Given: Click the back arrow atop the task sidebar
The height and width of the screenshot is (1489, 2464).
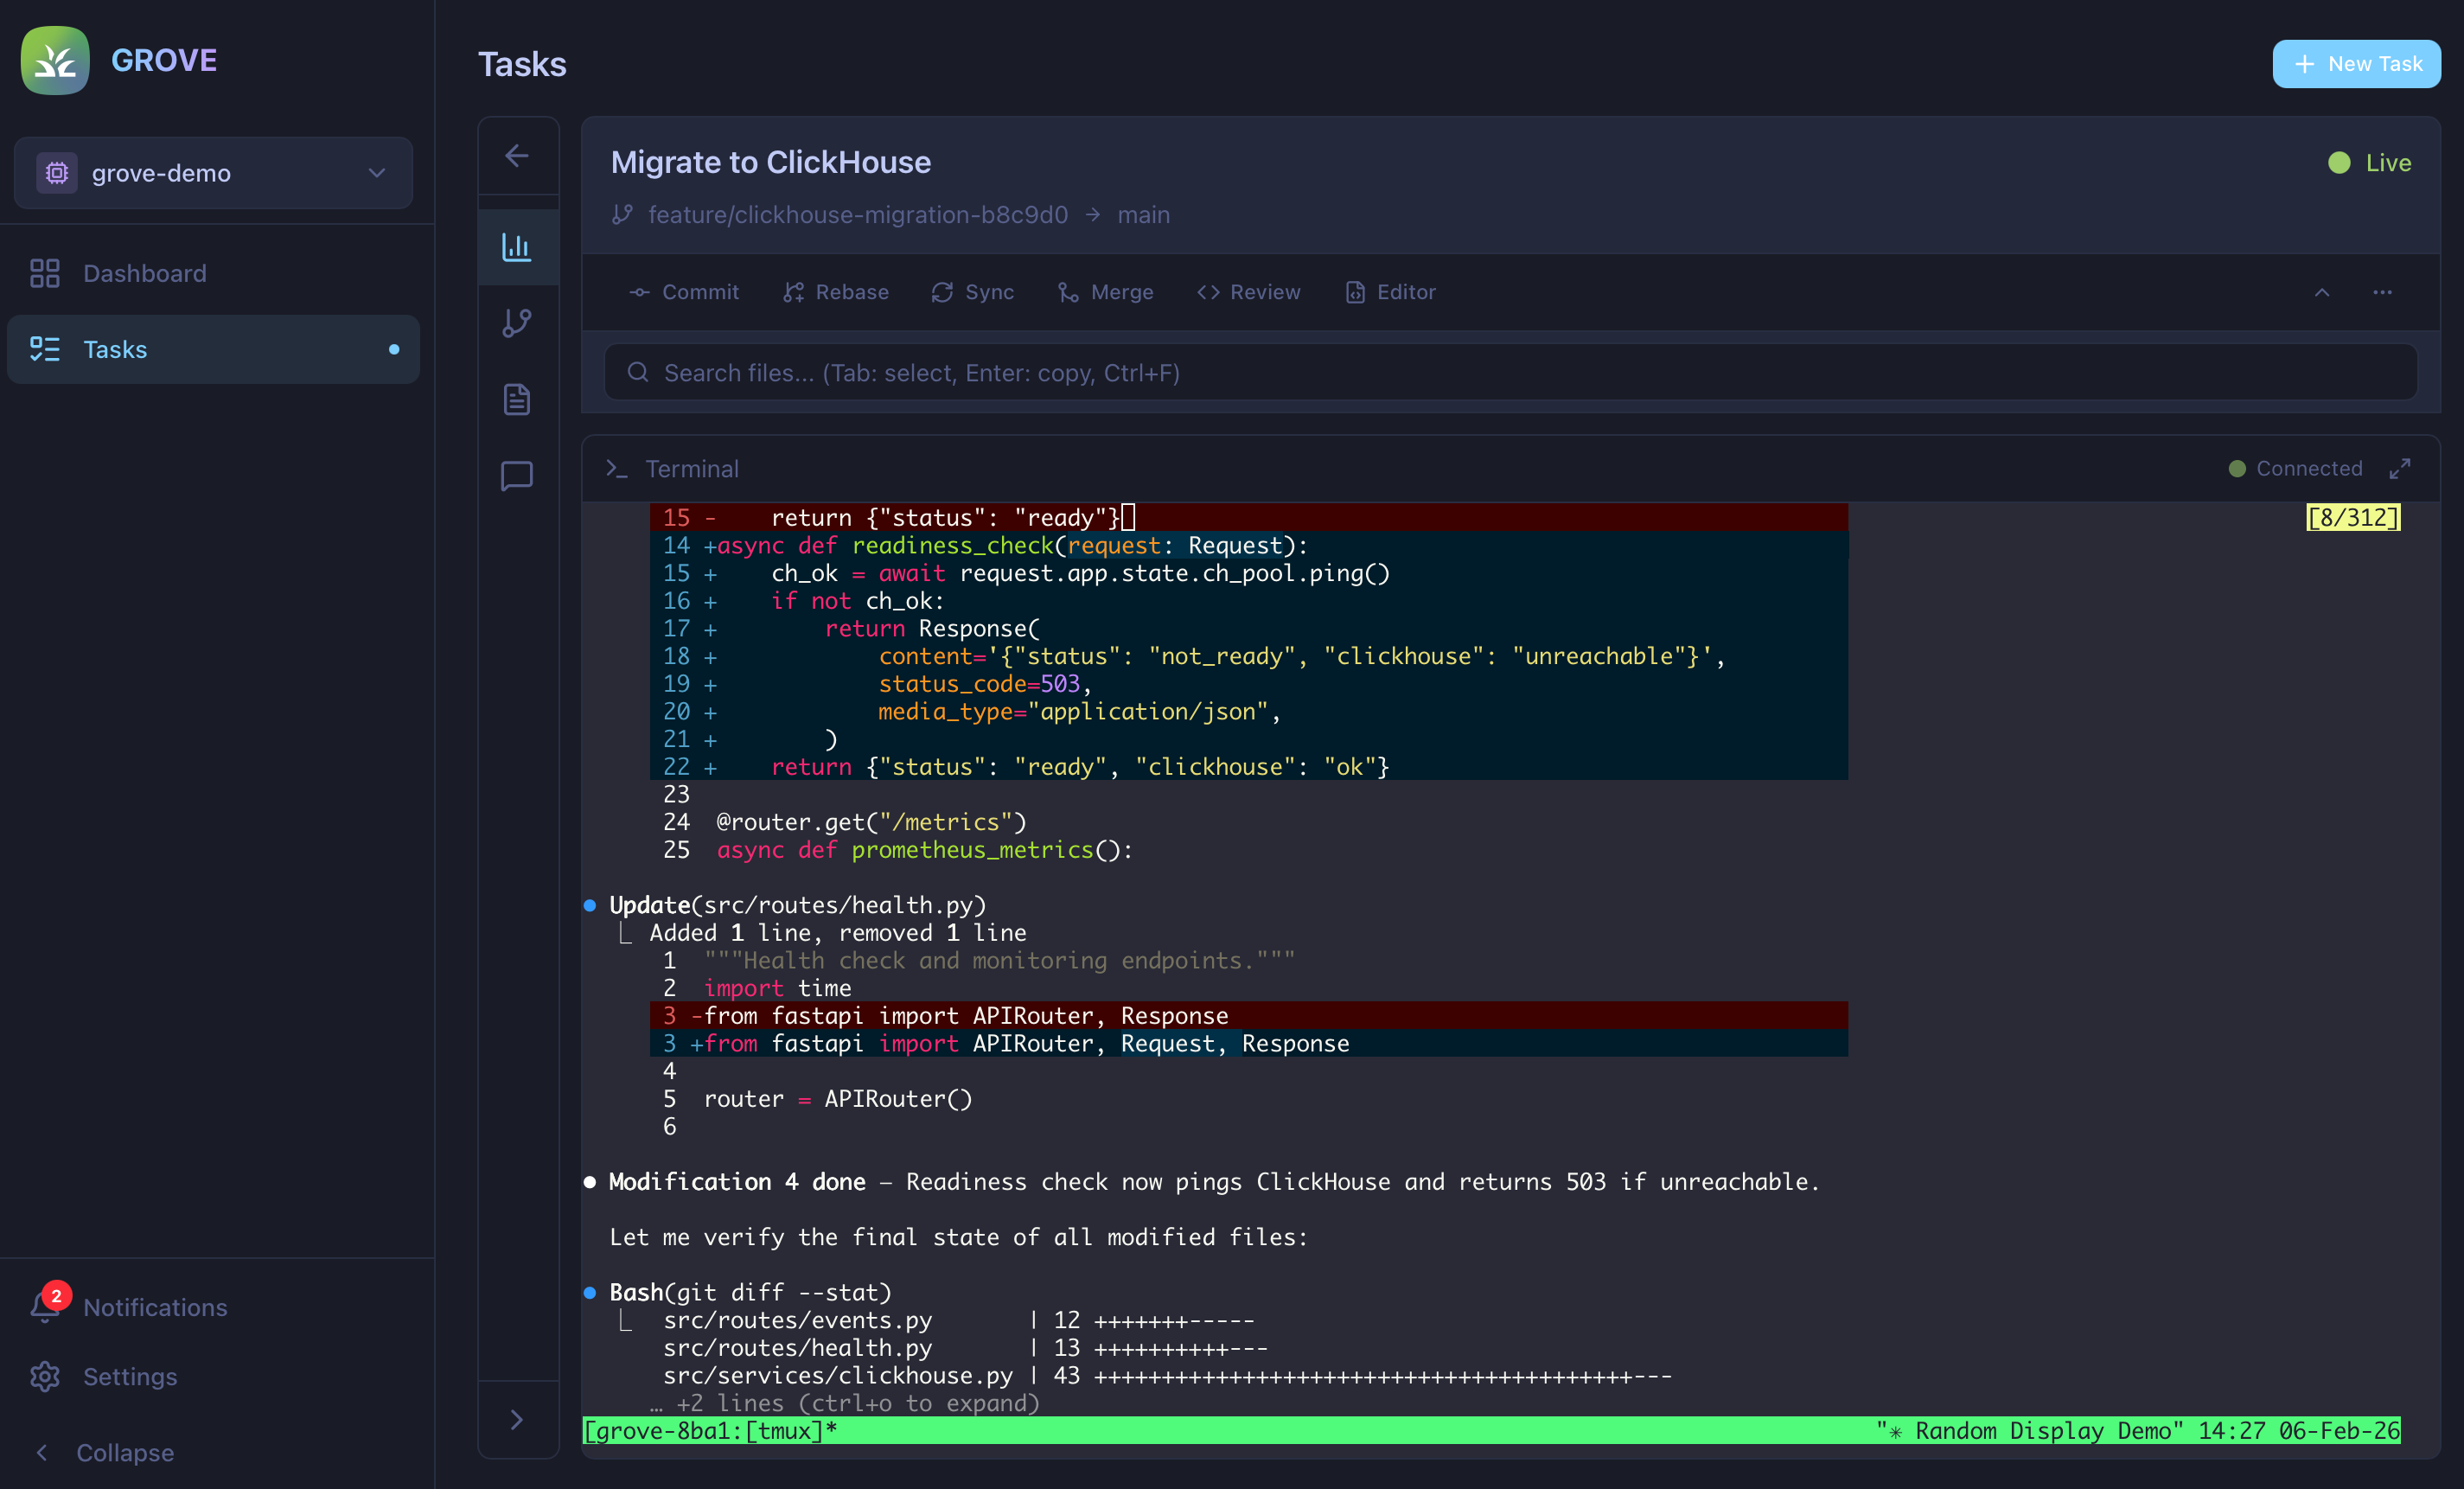Looking at the screenshot, I should tap(517, 156).
